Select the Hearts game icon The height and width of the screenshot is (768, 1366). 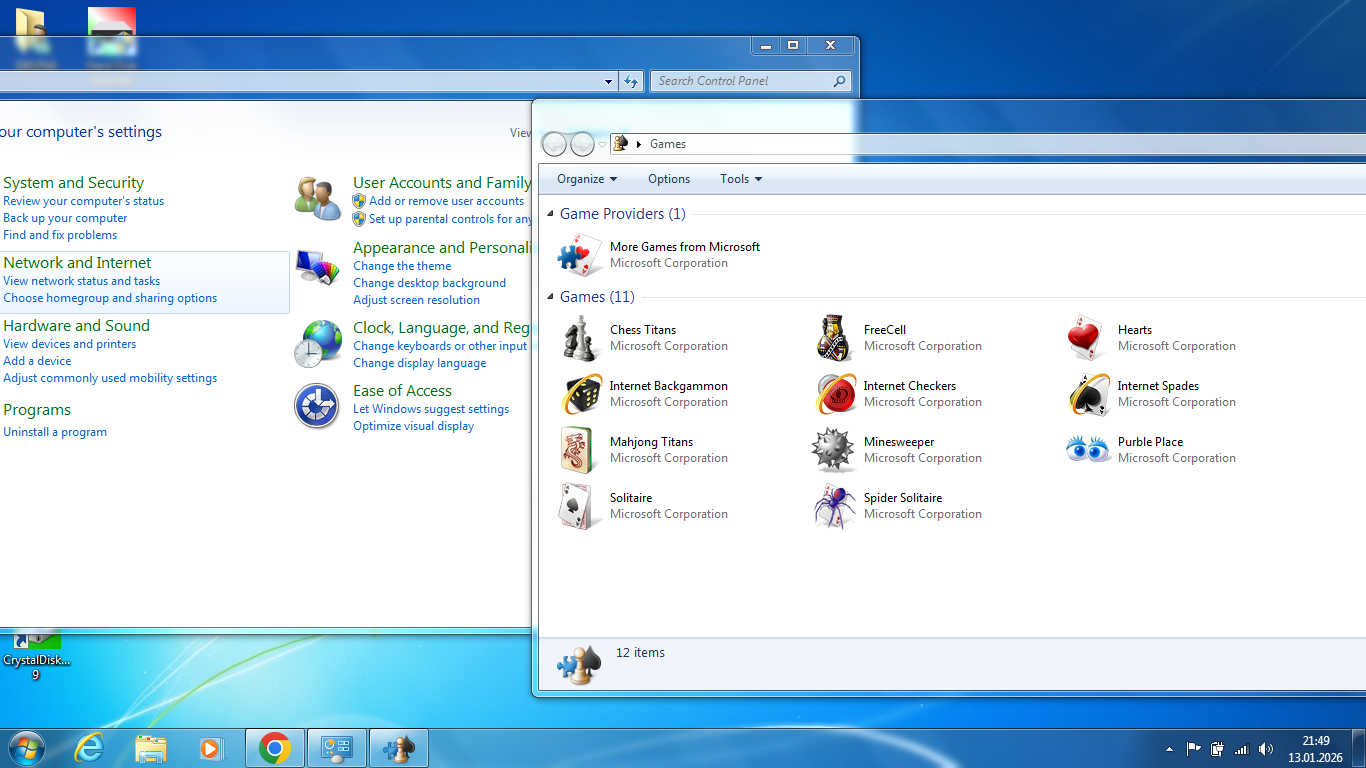(x=1088, y=338)
